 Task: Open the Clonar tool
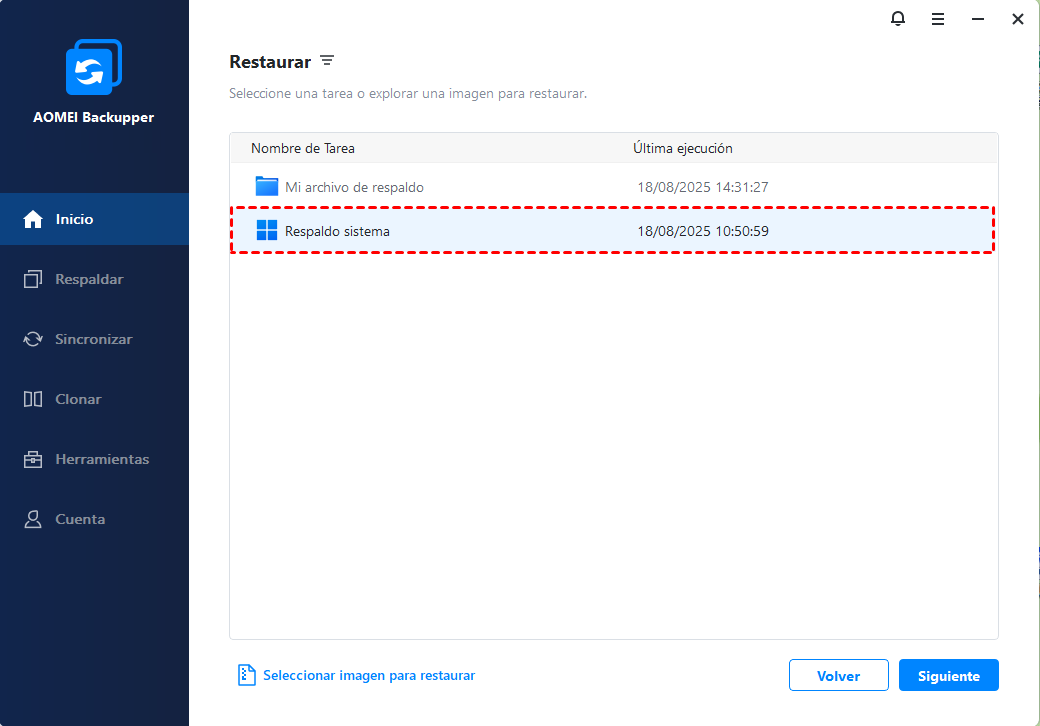click(75, 399)
